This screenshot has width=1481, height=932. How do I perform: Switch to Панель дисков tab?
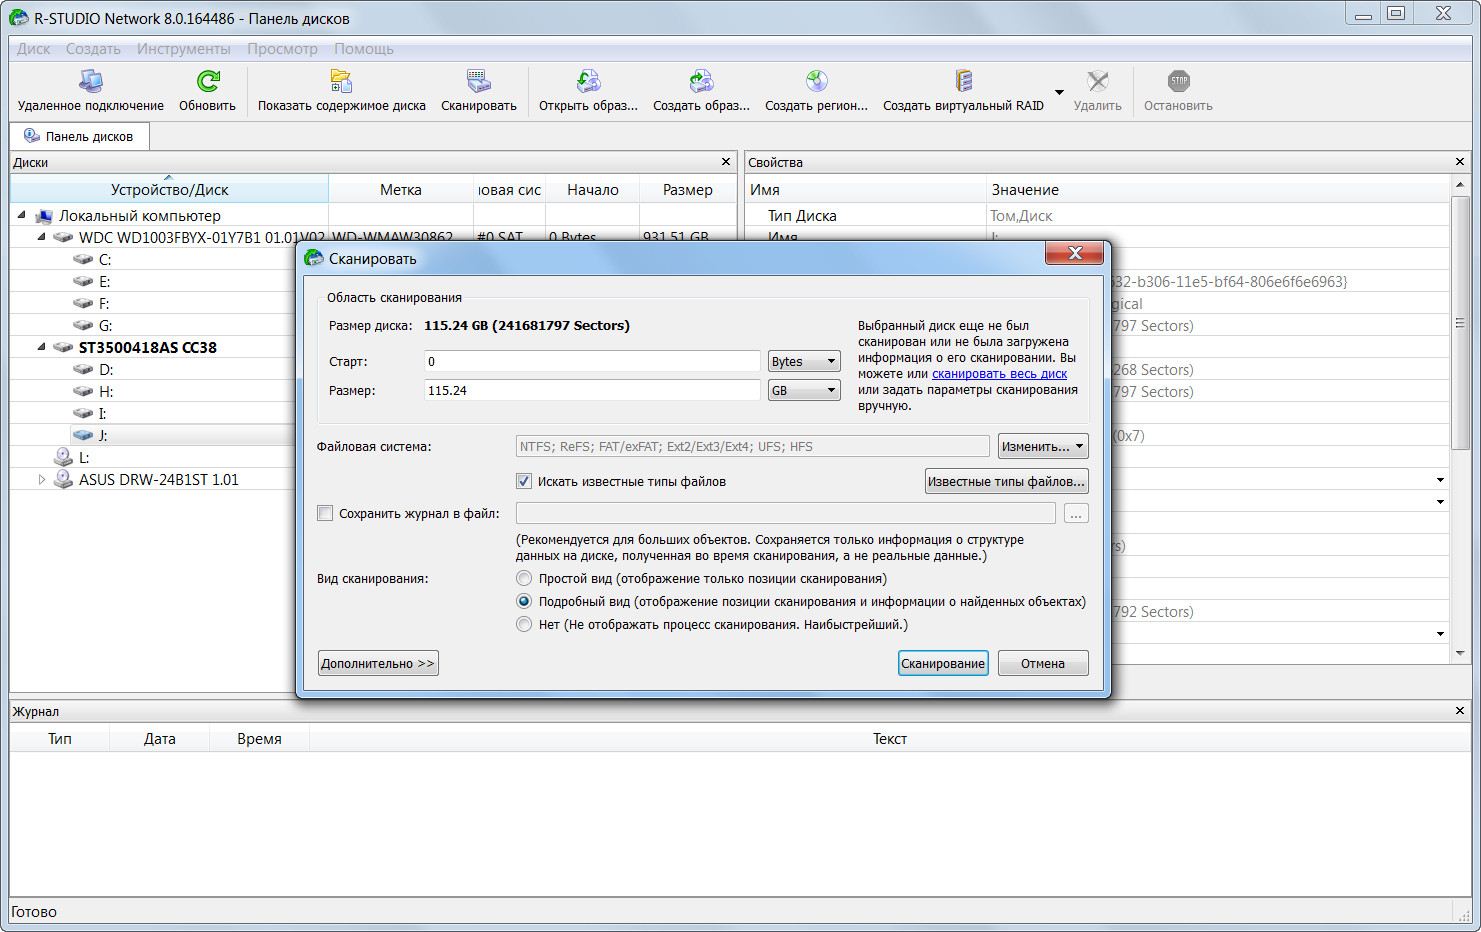79,136
